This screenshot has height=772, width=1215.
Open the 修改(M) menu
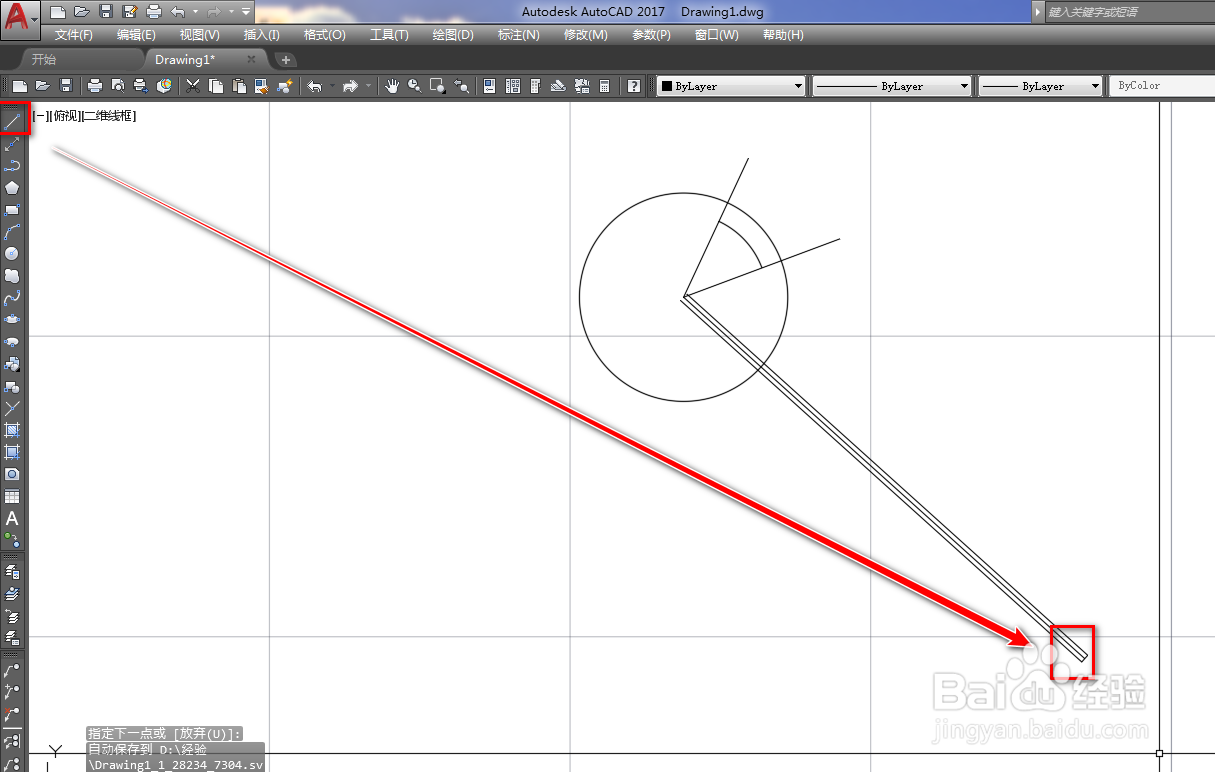pyautogui.click(x=586, y=35)
